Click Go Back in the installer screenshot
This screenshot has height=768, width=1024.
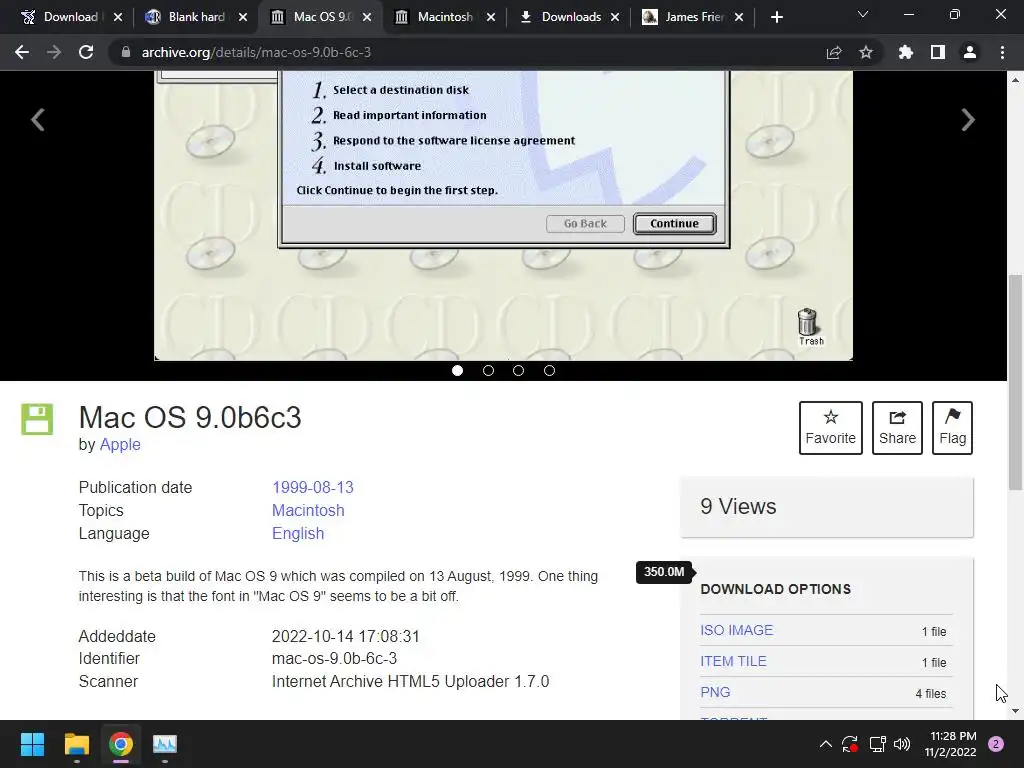(585, 223)
